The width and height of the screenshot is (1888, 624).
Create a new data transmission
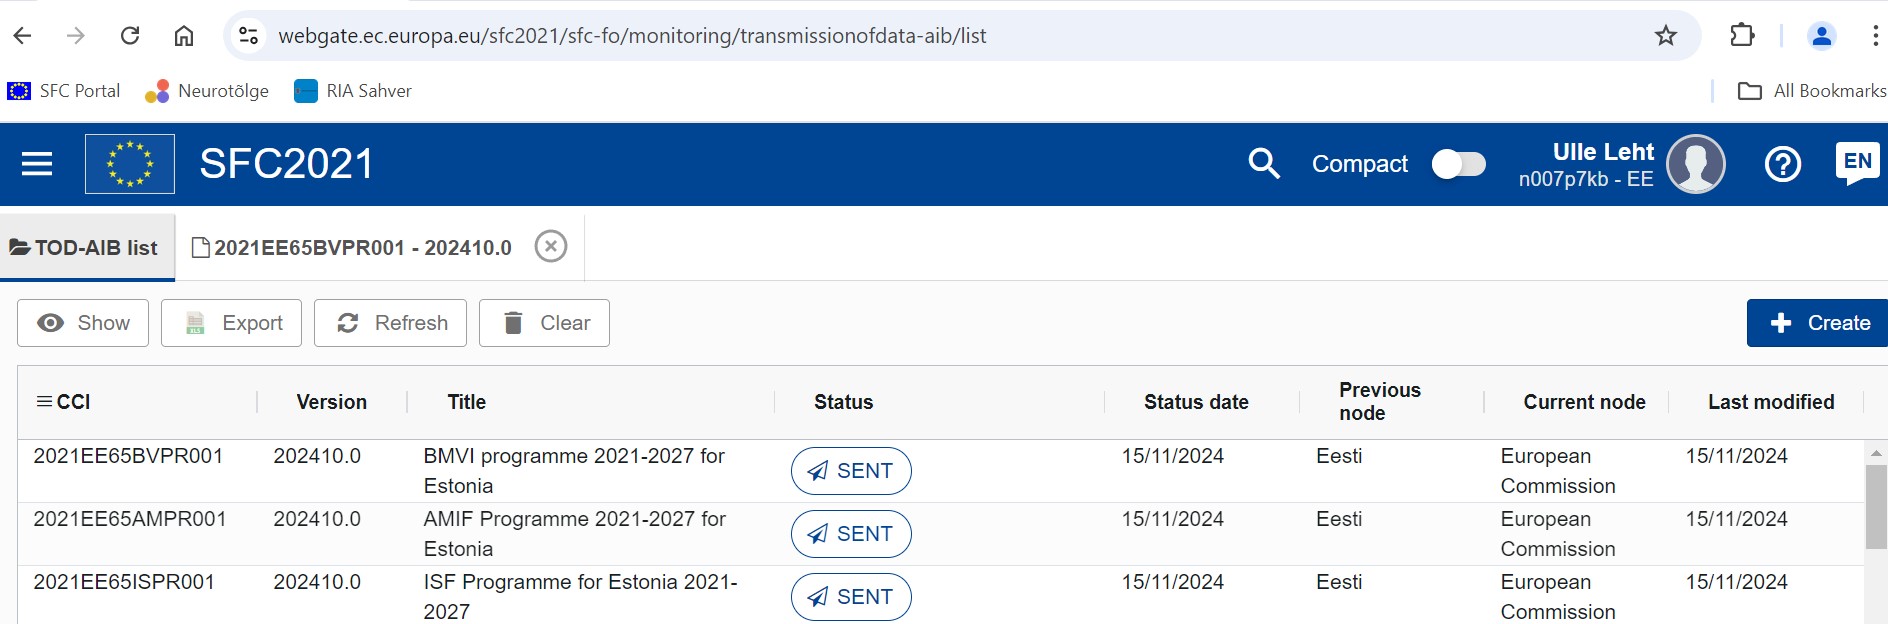pos(1818,323)
